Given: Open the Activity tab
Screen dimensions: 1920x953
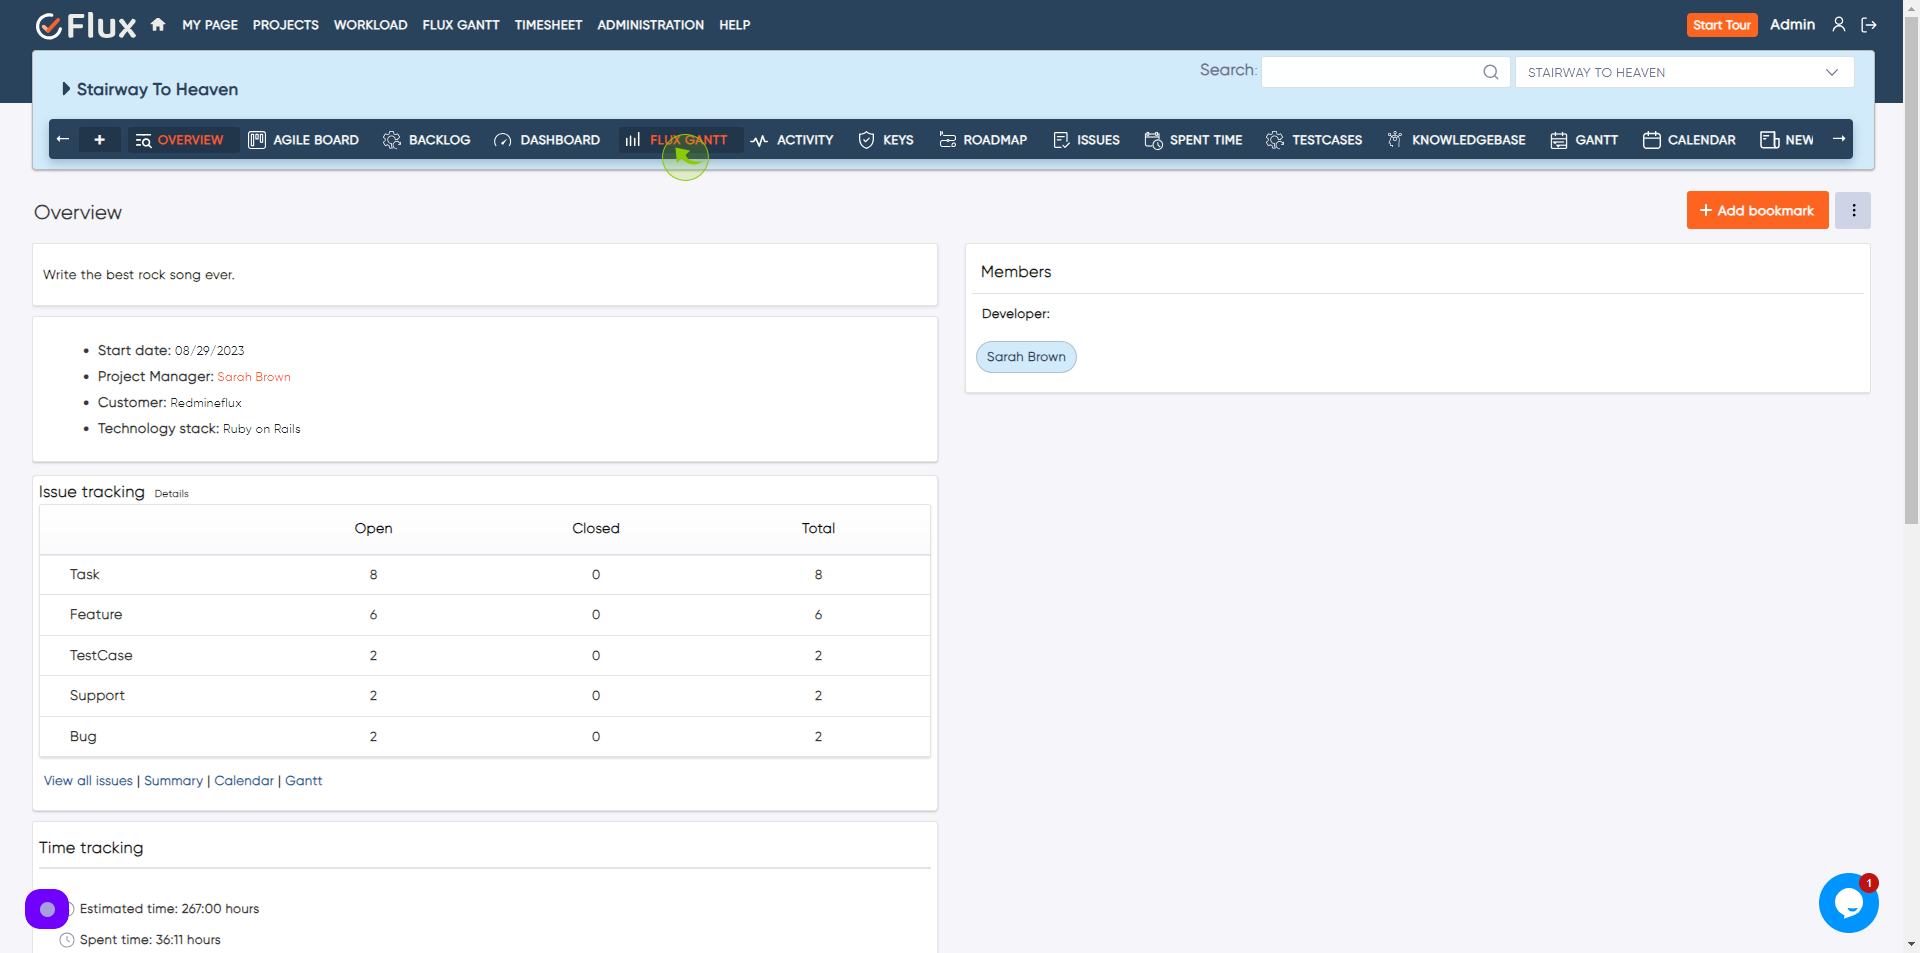Looking at the screenshot, I should (792, 140).
